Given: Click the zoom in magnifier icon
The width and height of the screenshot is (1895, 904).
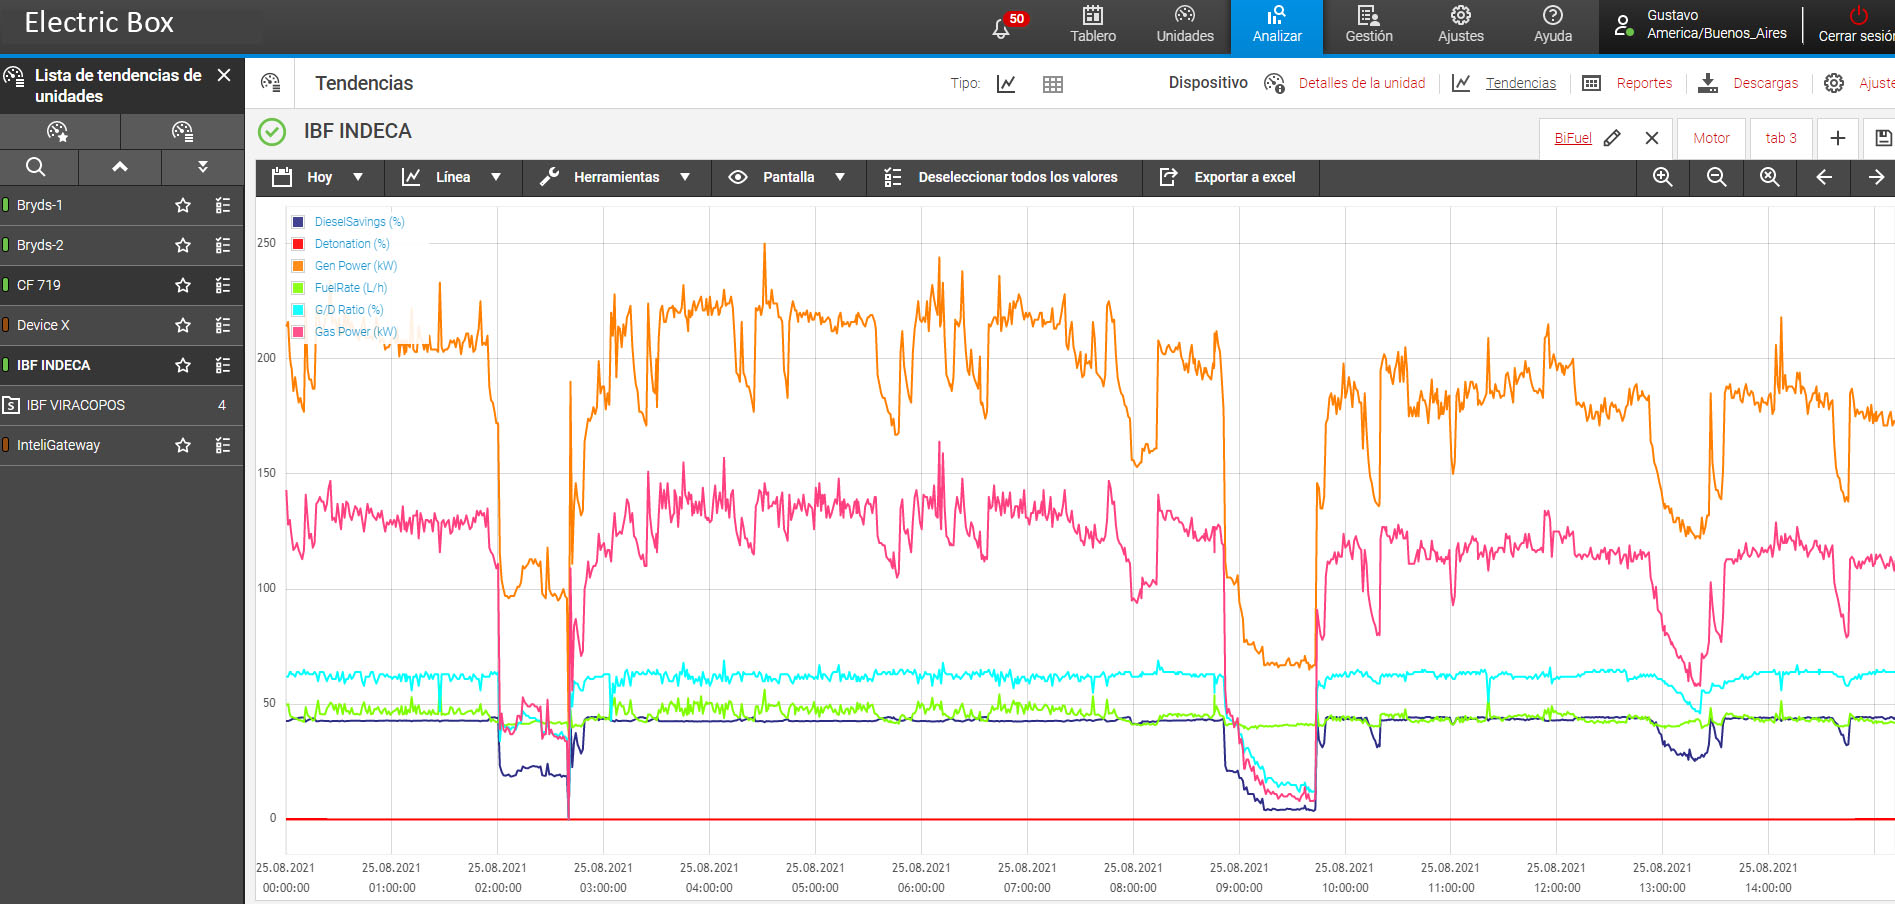Looking at the screenshot, I should click(1662, 177).
